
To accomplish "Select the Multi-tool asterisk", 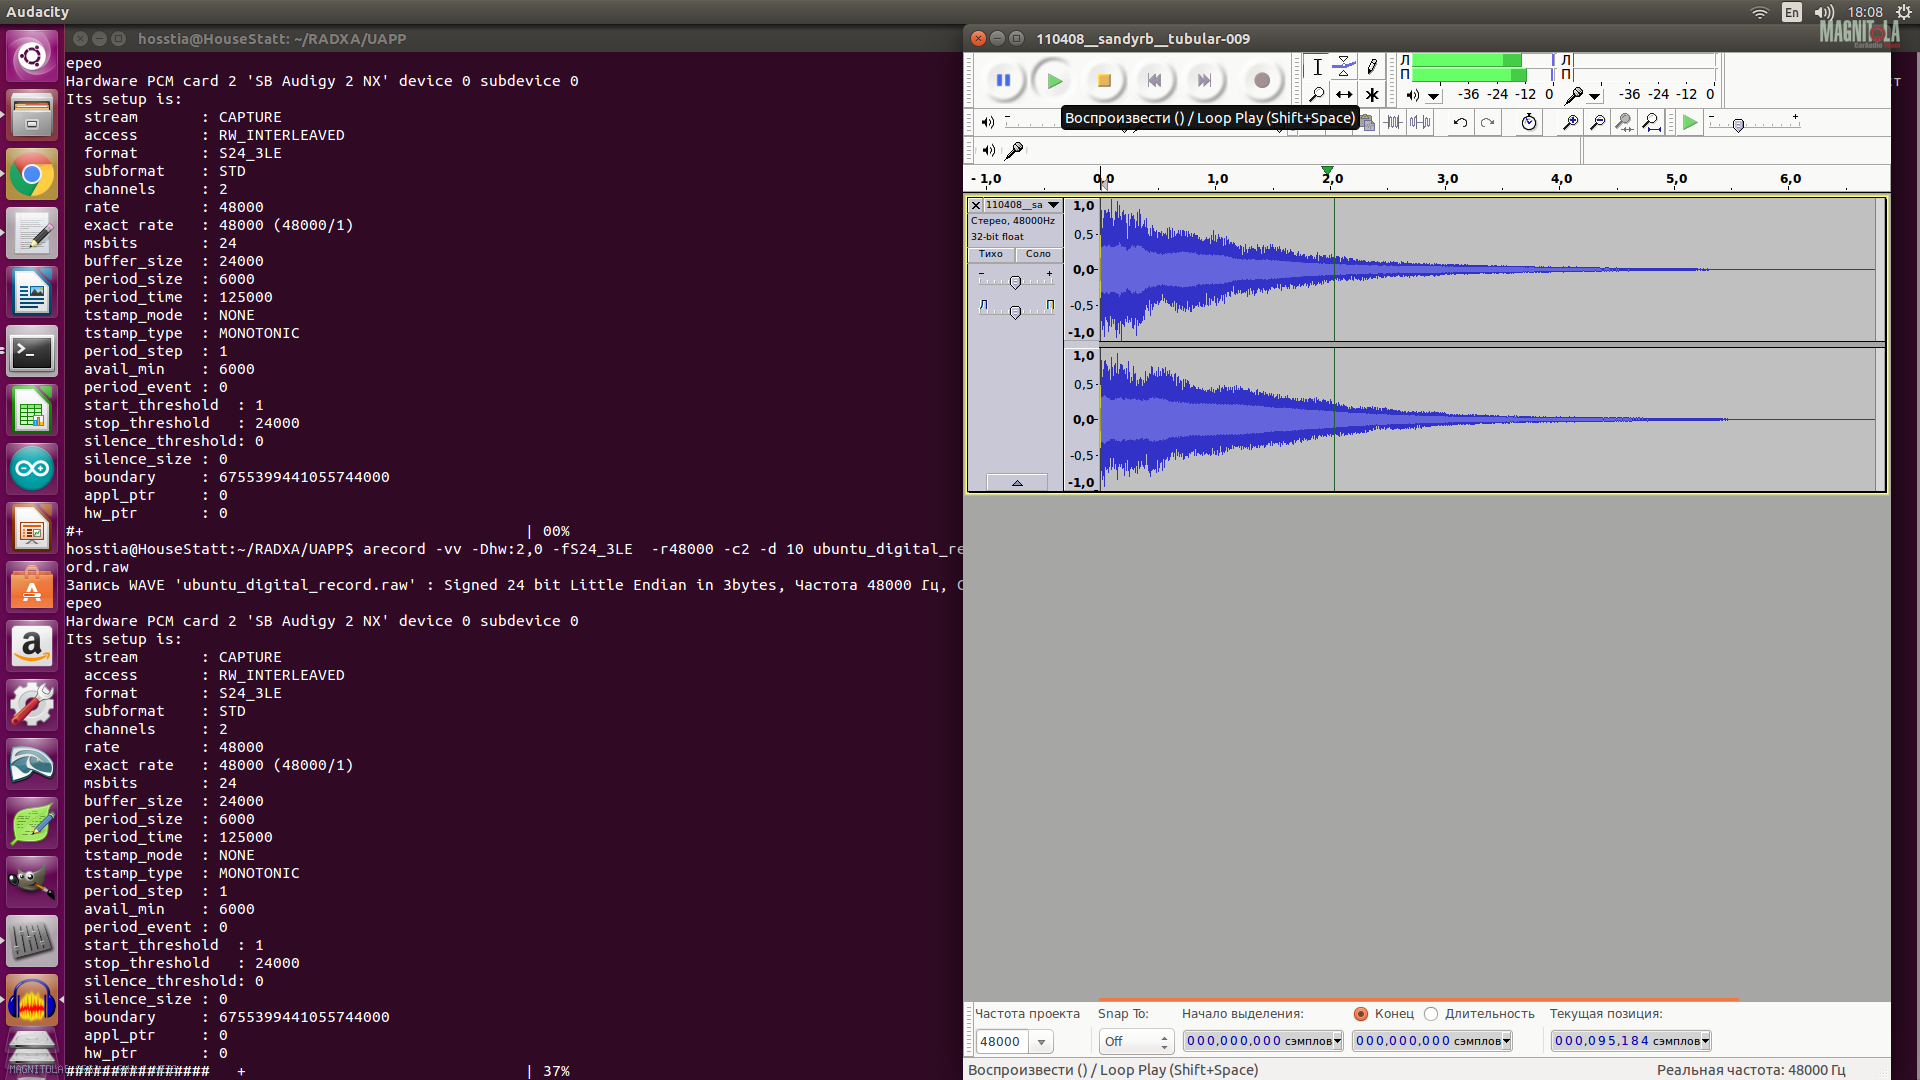I will click(x=1372, y=95).
